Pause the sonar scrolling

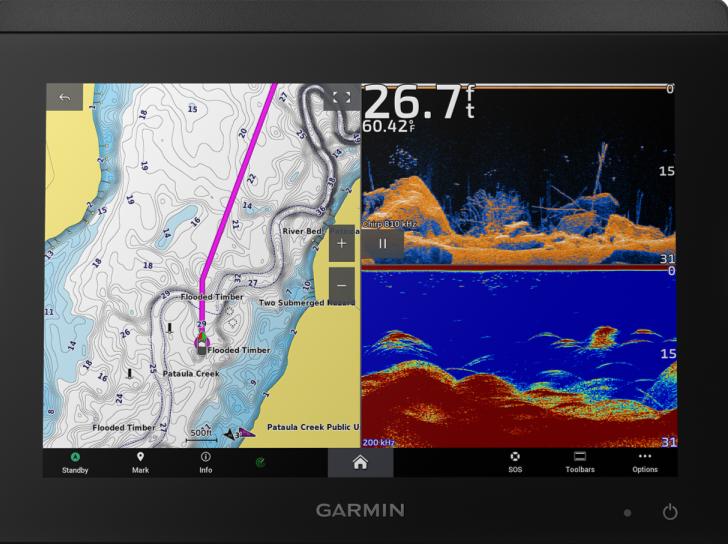tap(381, 243)
